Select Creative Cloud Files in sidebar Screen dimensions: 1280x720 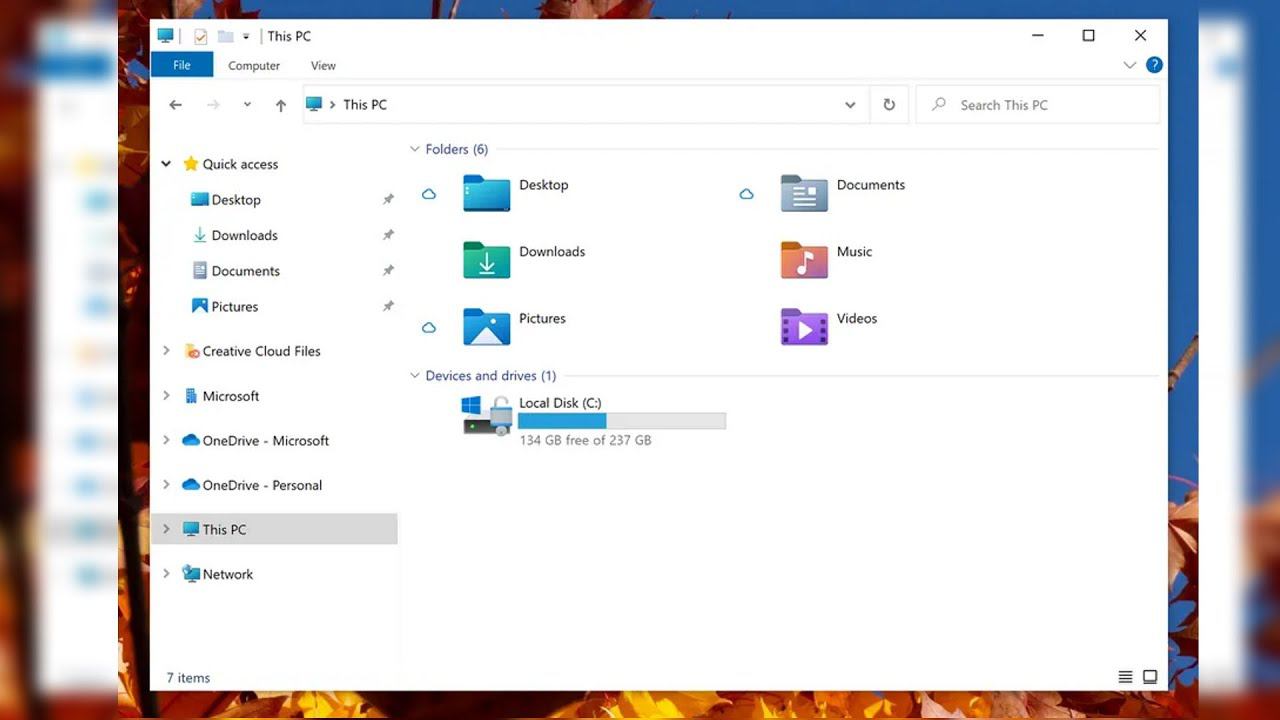(x=262, y=351)
